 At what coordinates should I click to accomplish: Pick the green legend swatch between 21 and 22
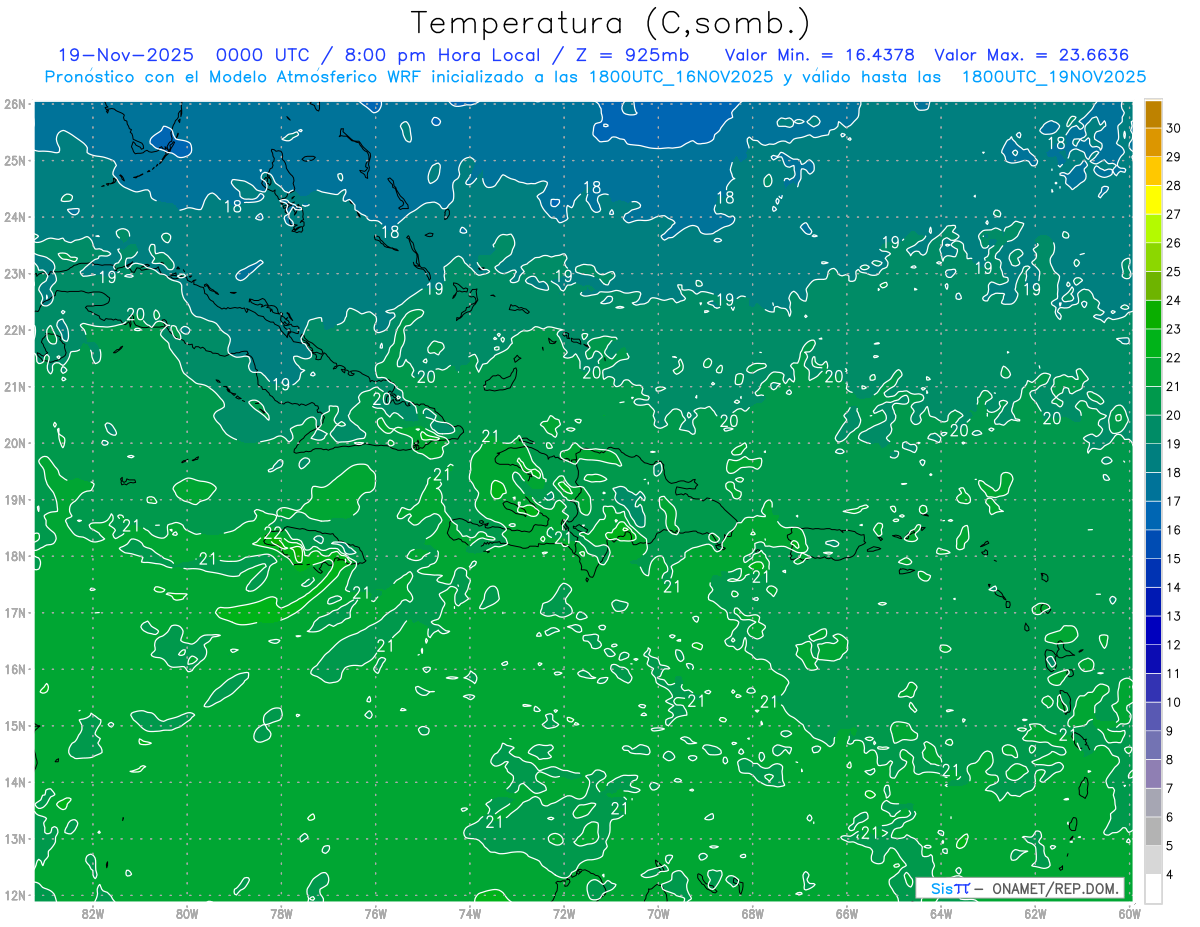coord(1154,372)
